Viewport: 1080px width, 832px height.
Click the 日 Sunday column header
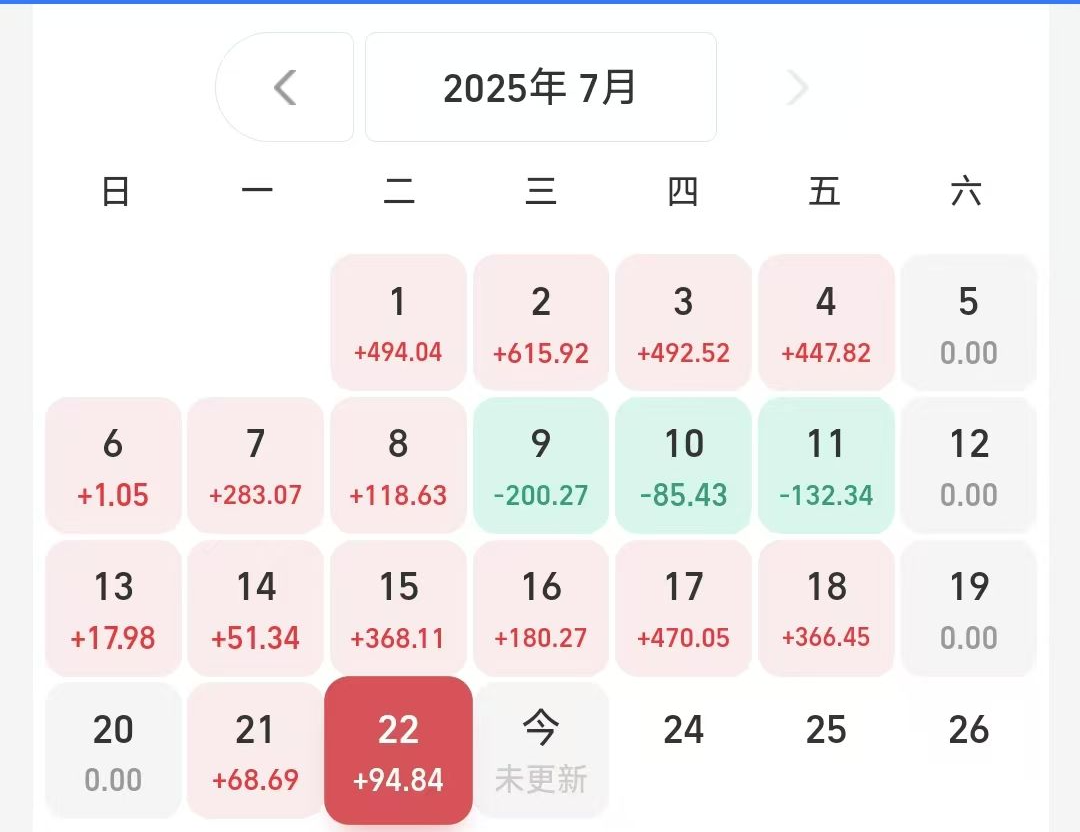(x=113, y=192)
